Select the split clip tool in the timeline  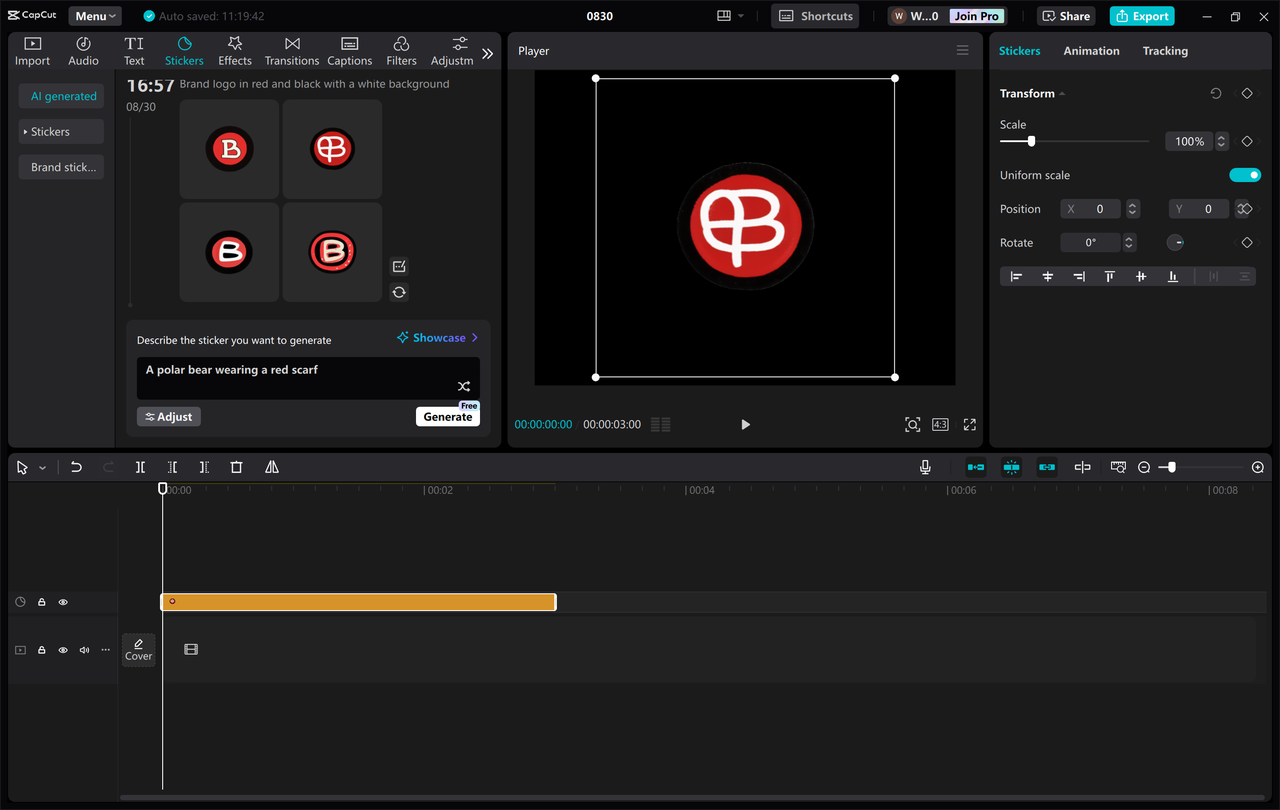140,466
